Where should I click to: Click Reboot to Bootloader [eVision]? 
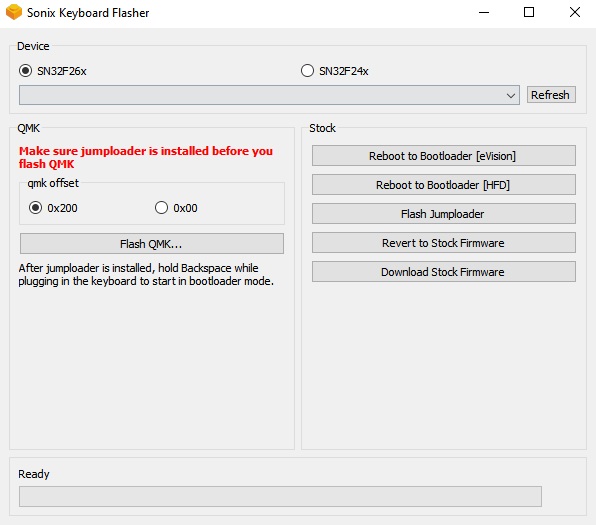pyautogui.click(x=444, y=156)
